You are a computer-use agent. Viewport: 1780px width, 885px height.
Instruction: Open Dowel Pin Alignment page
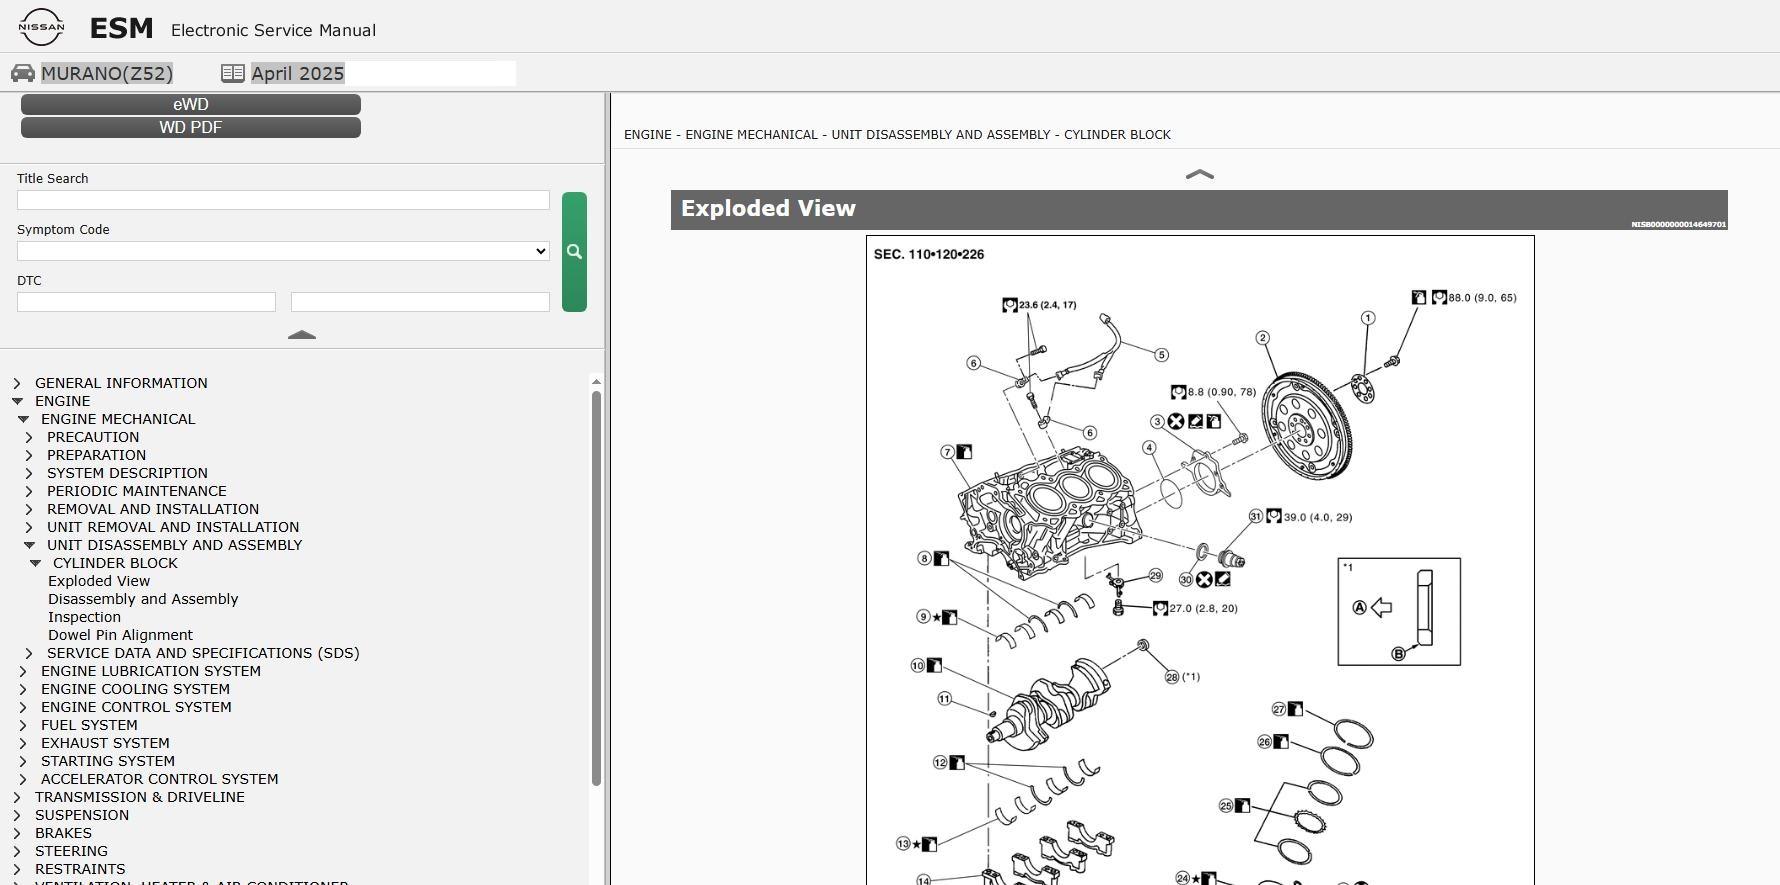[120, 635]
